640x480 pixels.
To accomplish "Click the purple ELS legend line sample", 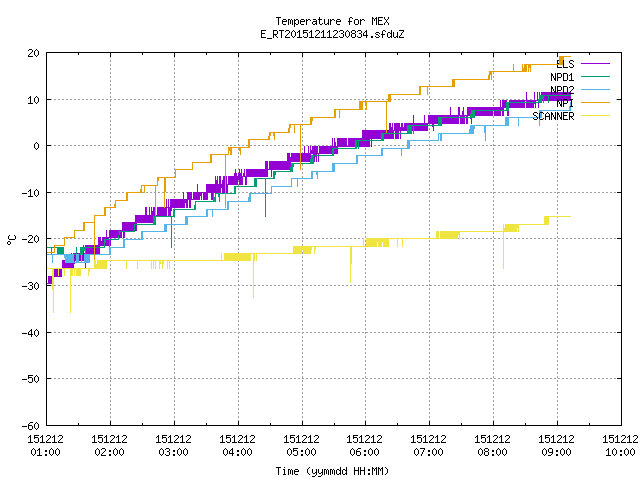I will point(595,64).
